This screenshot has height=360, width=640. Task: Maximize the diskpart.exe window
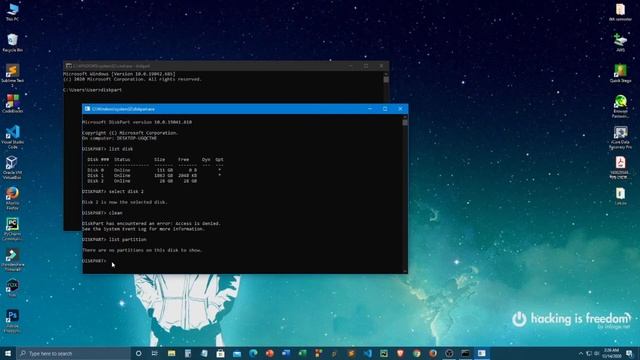(385, 109)
